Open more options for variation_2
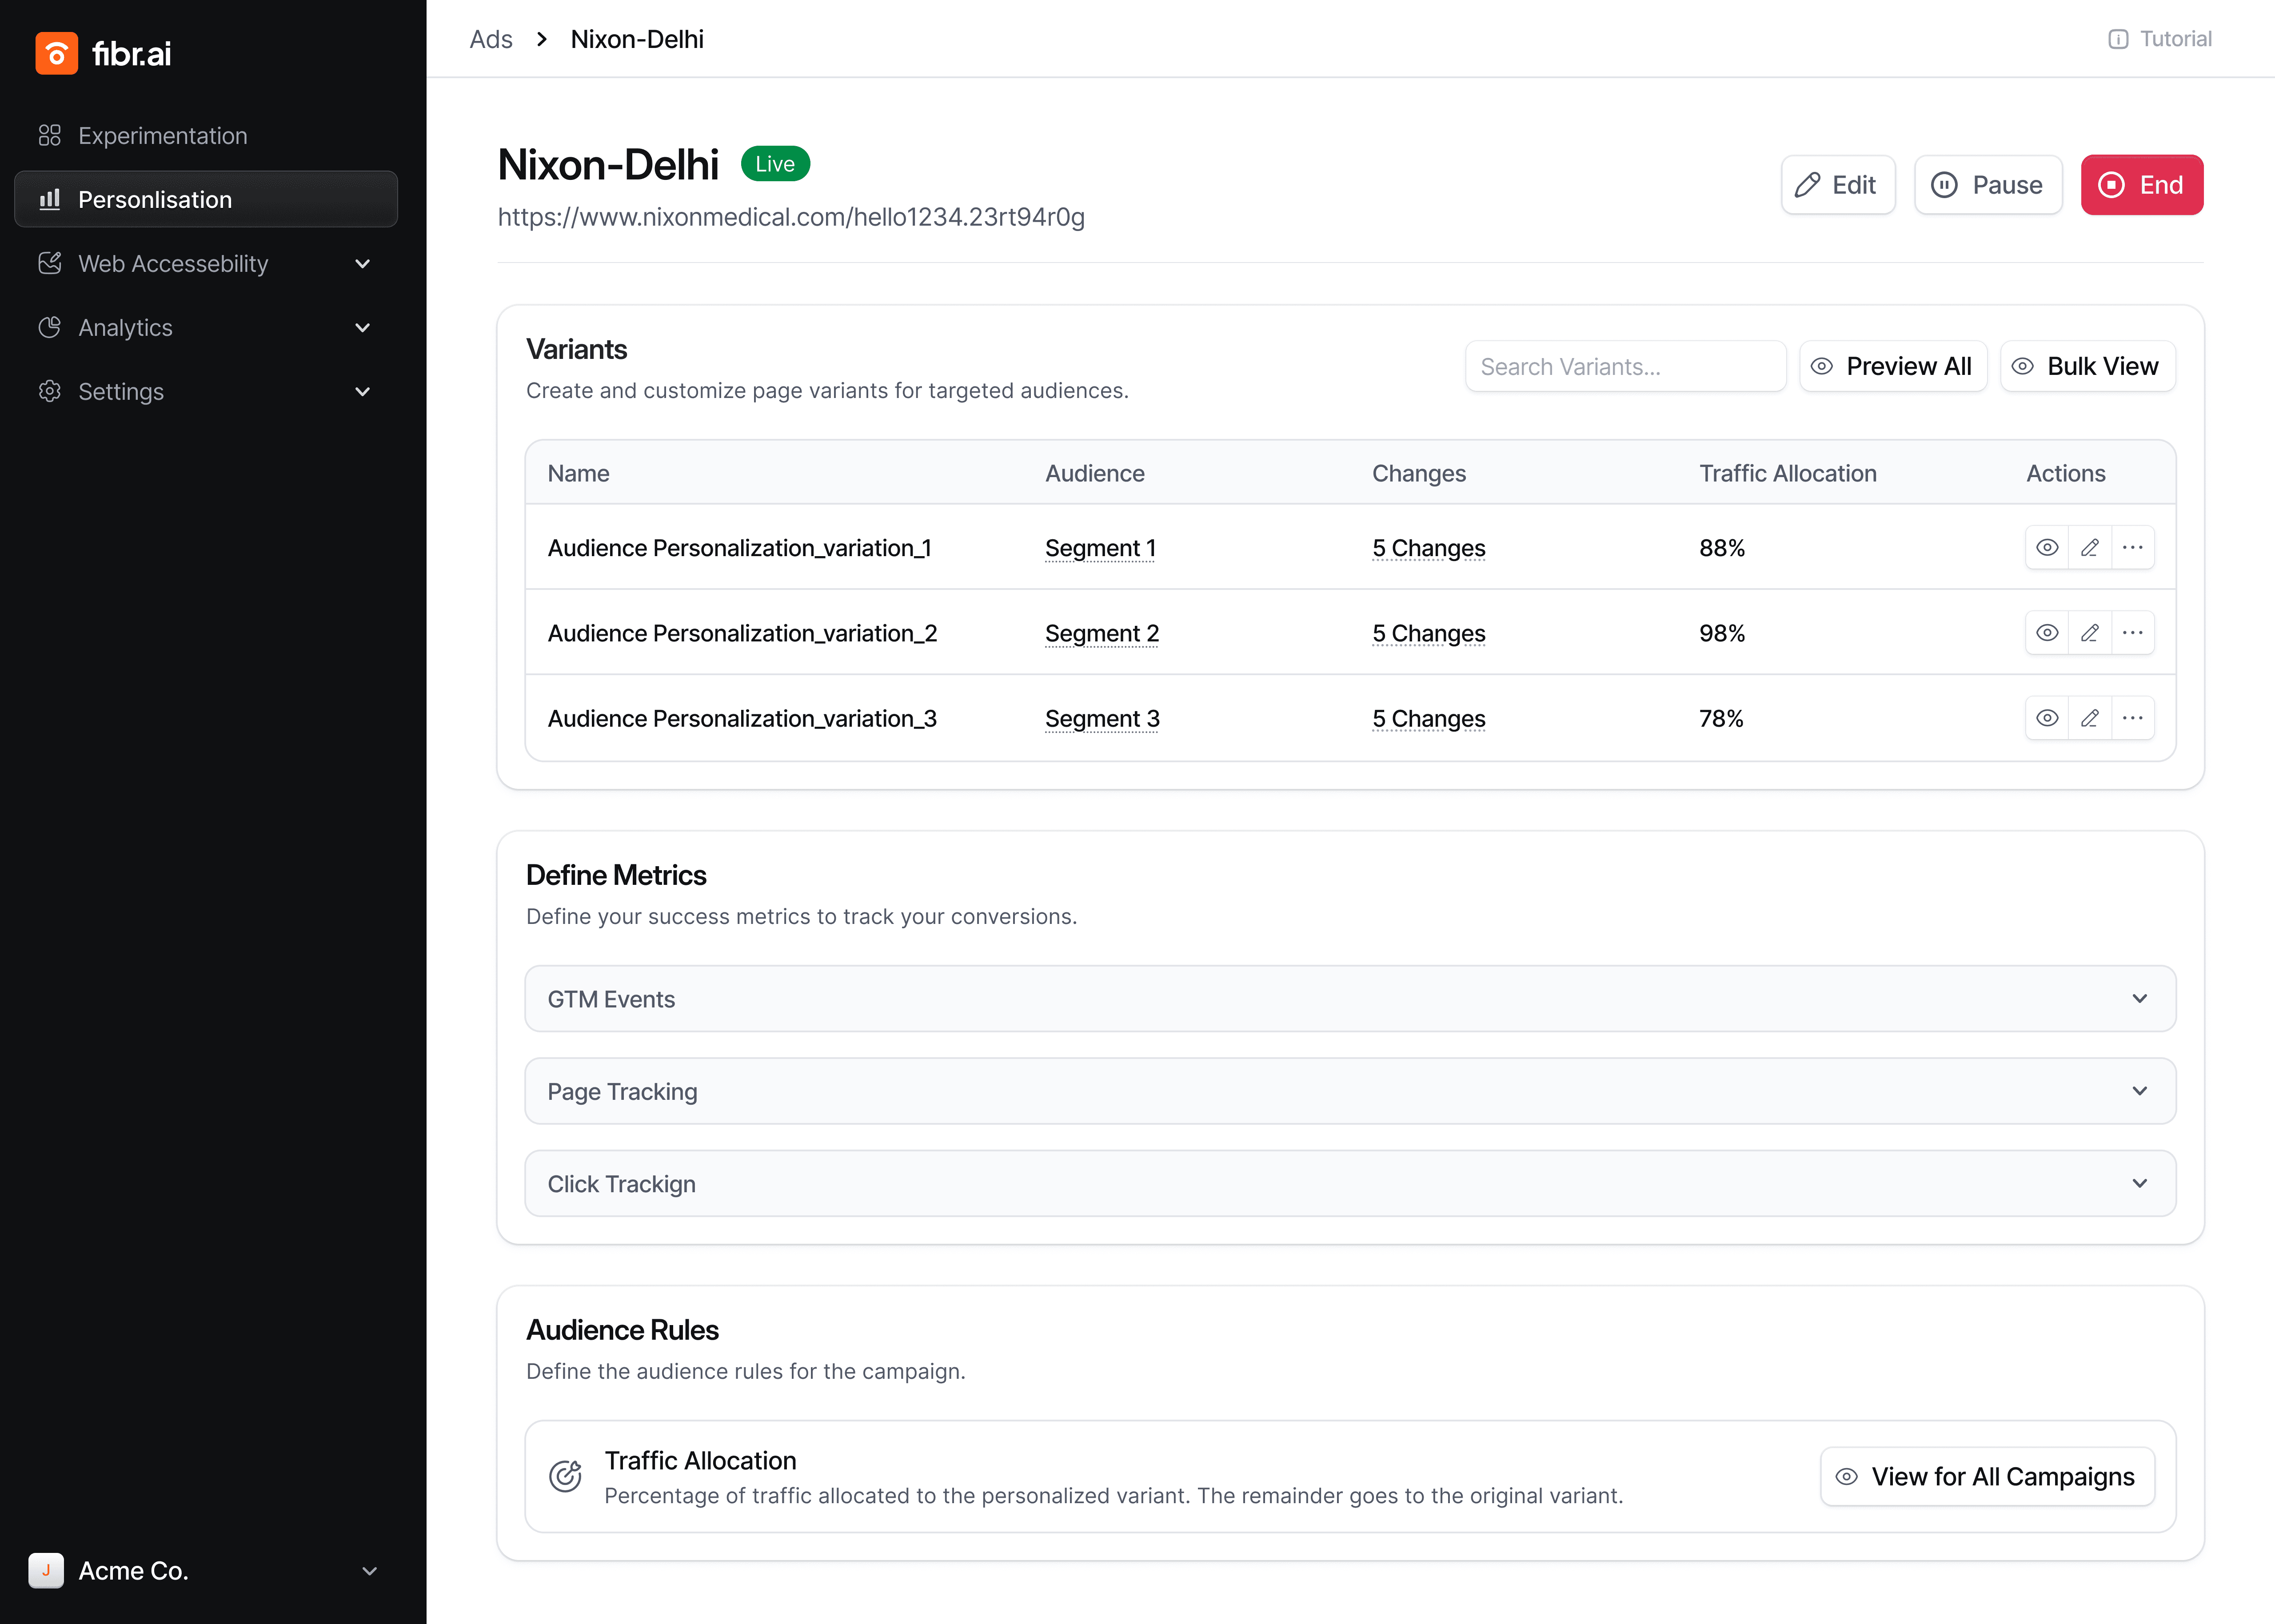The width and height of the screenshot is (2275, 1624). click(x=2132, y=633)
